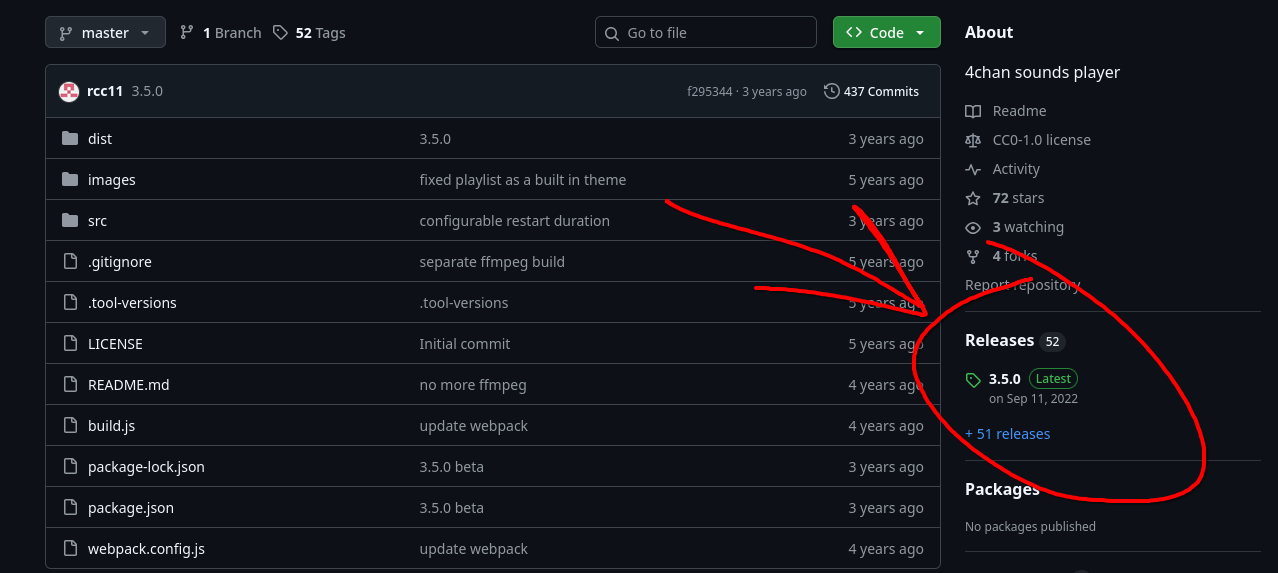Open the README.md file
Screen dimensions: 1278x573
(x=129, y=385)
